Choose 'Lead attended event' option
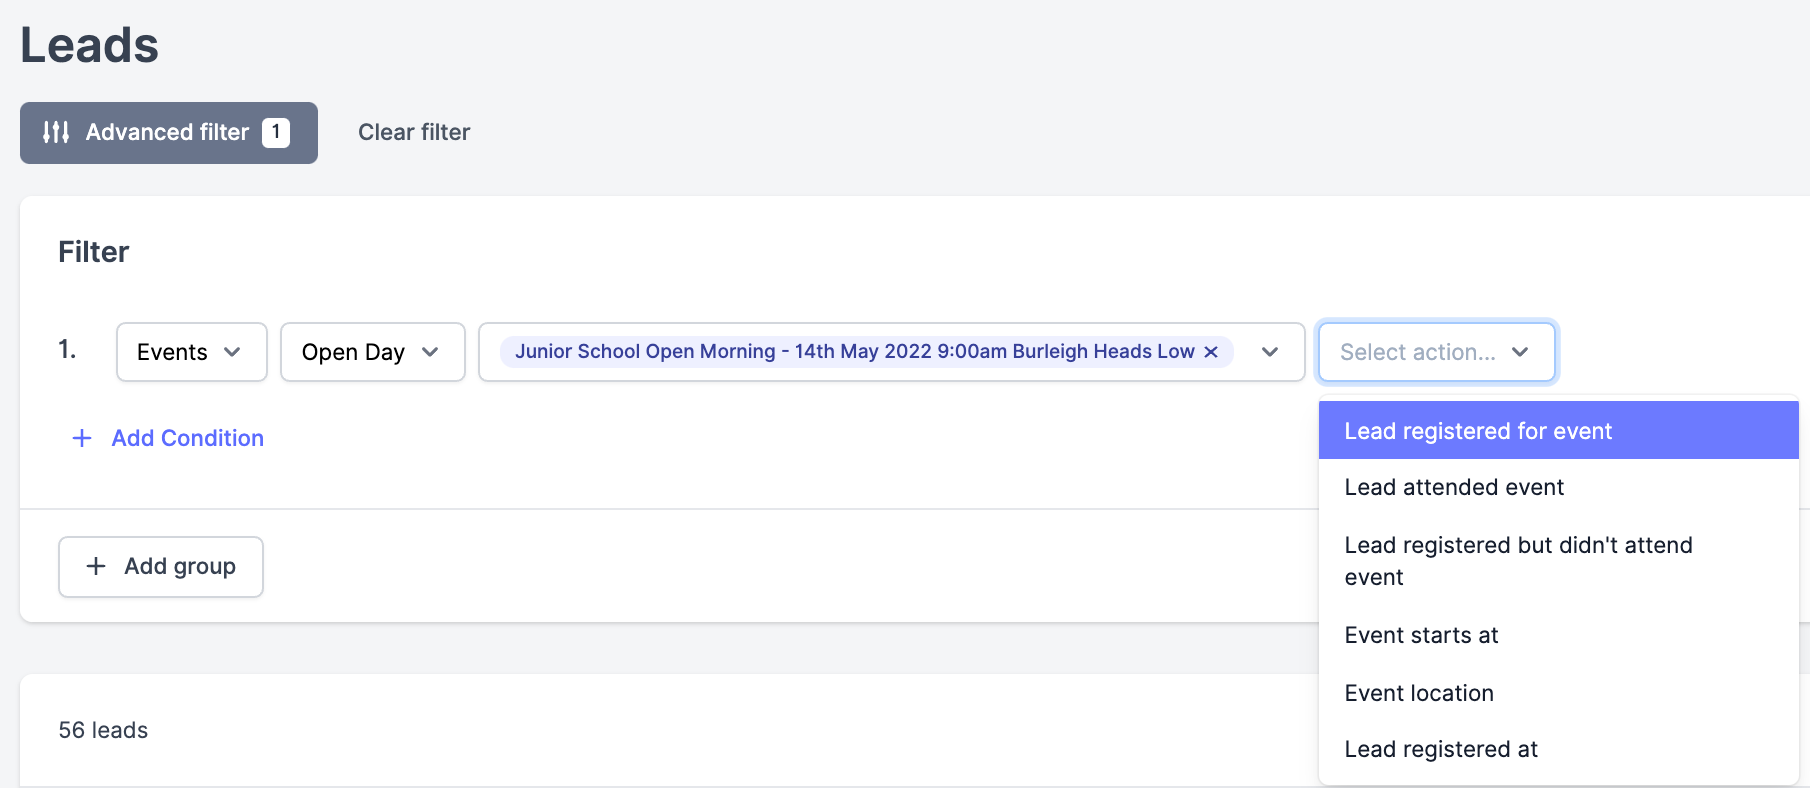The height and width of the screenshot is (788, 1810). tap(1558, 487)
